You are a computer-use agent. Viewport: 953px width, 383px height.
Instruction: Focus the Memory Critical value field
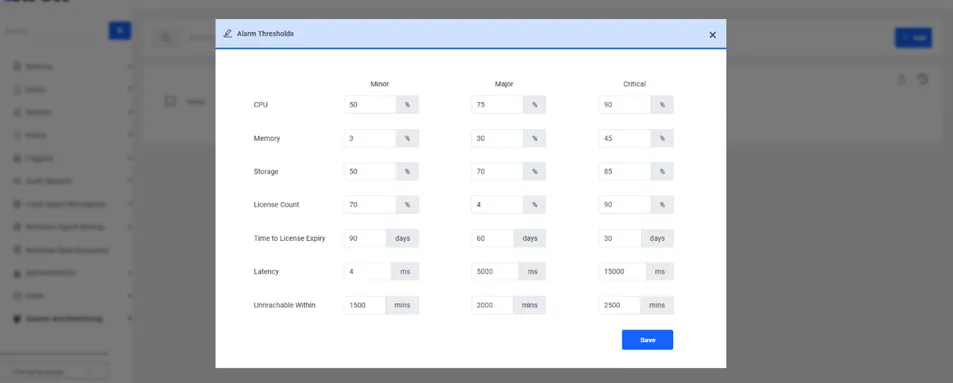point(625,138)
